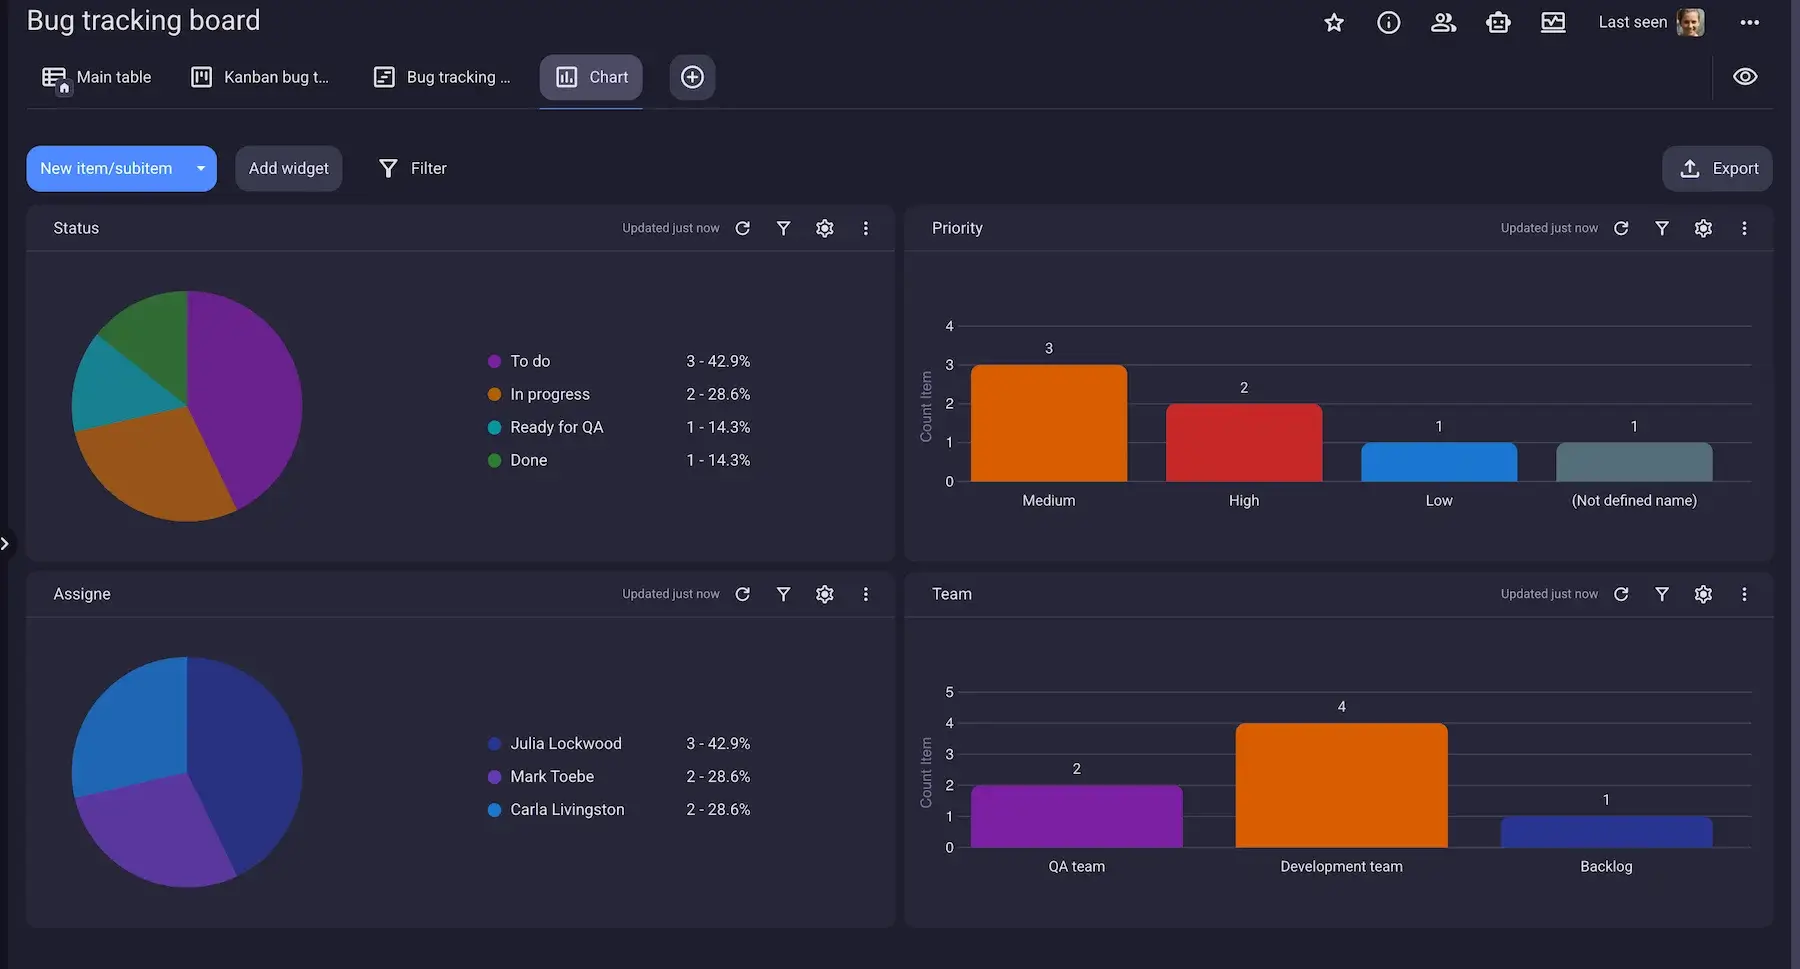The width and height of the screenshot is (1800, 969).
Task: Filter the Priority widget
Action: point(1662,228)
